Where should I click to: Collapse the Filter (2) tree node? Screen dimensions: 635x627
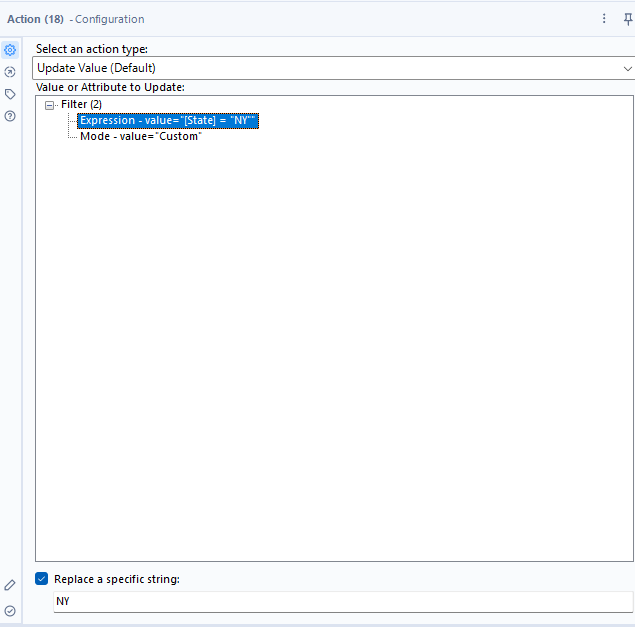pyautogui.click(x=49, y=105)
